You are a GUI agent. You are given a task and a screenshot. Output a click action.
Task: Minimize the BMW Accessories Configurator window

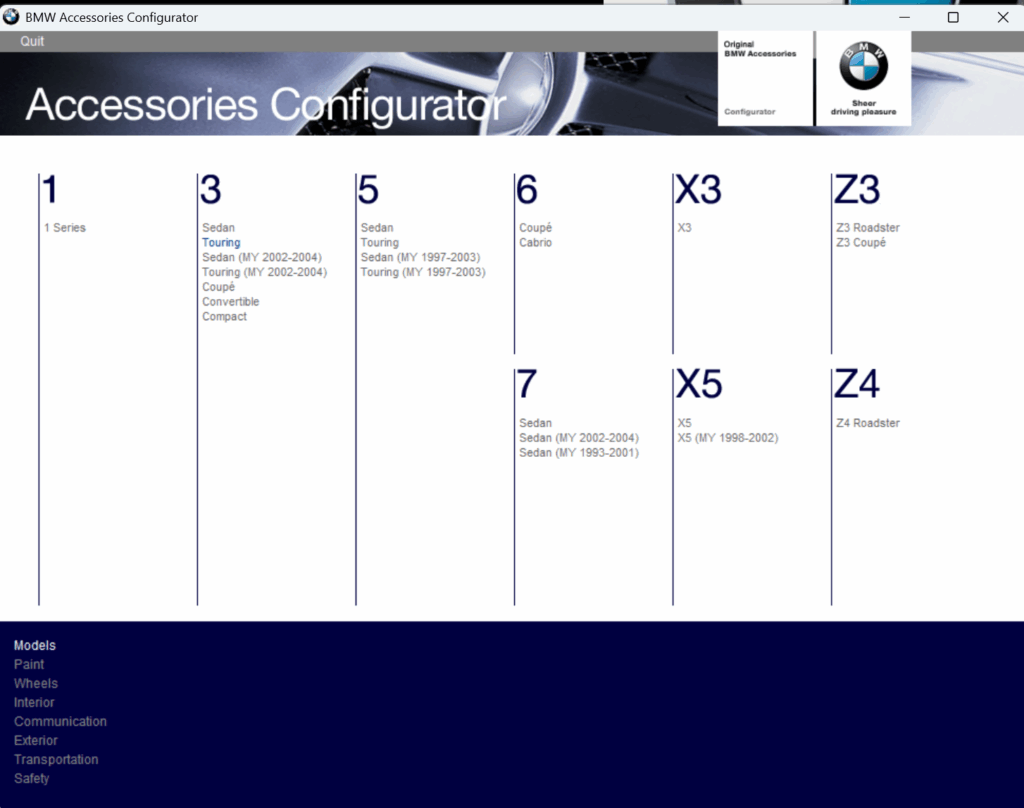pos(904,18)
